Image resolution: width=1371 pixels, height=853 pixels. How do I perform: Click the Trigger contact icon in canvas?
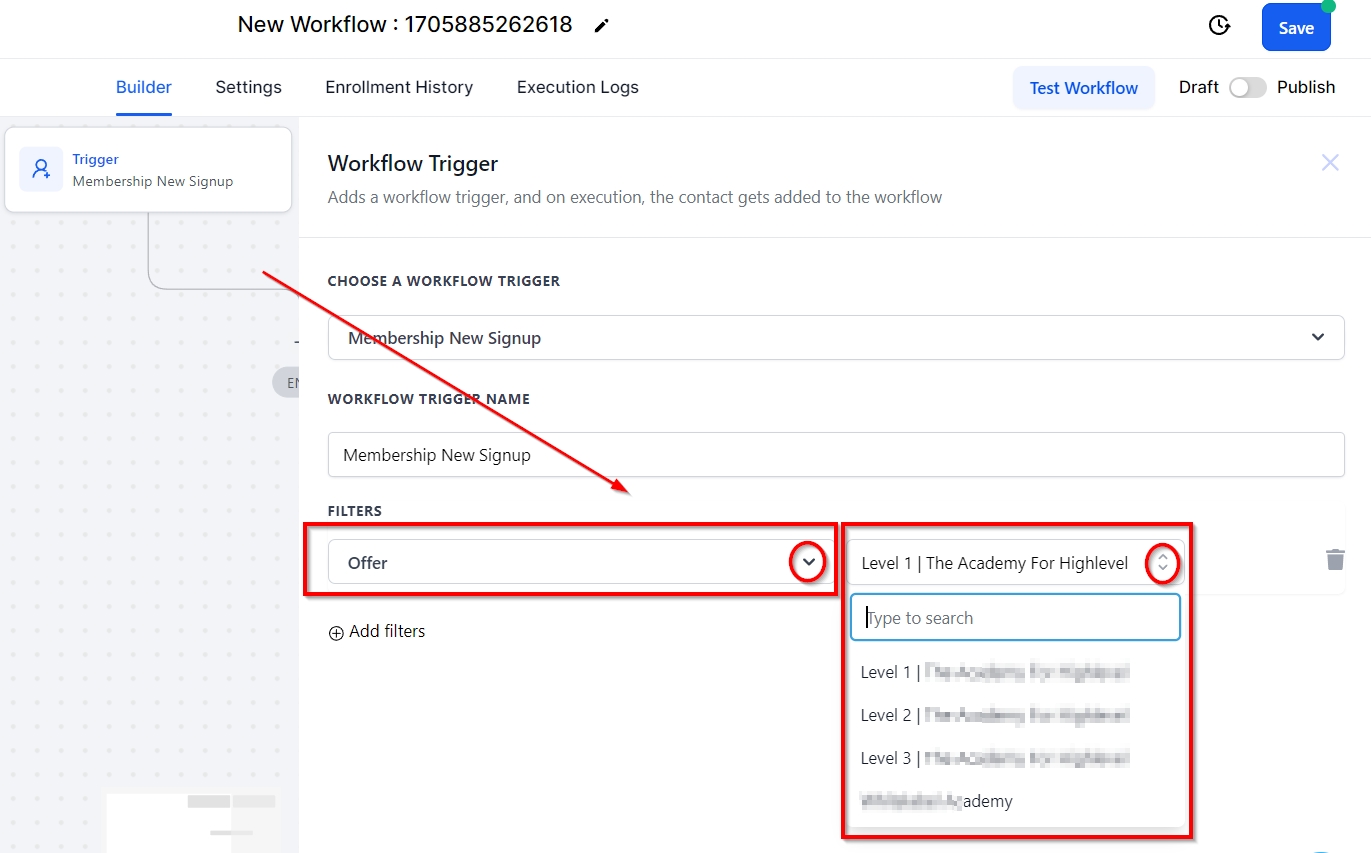point(41,169)
